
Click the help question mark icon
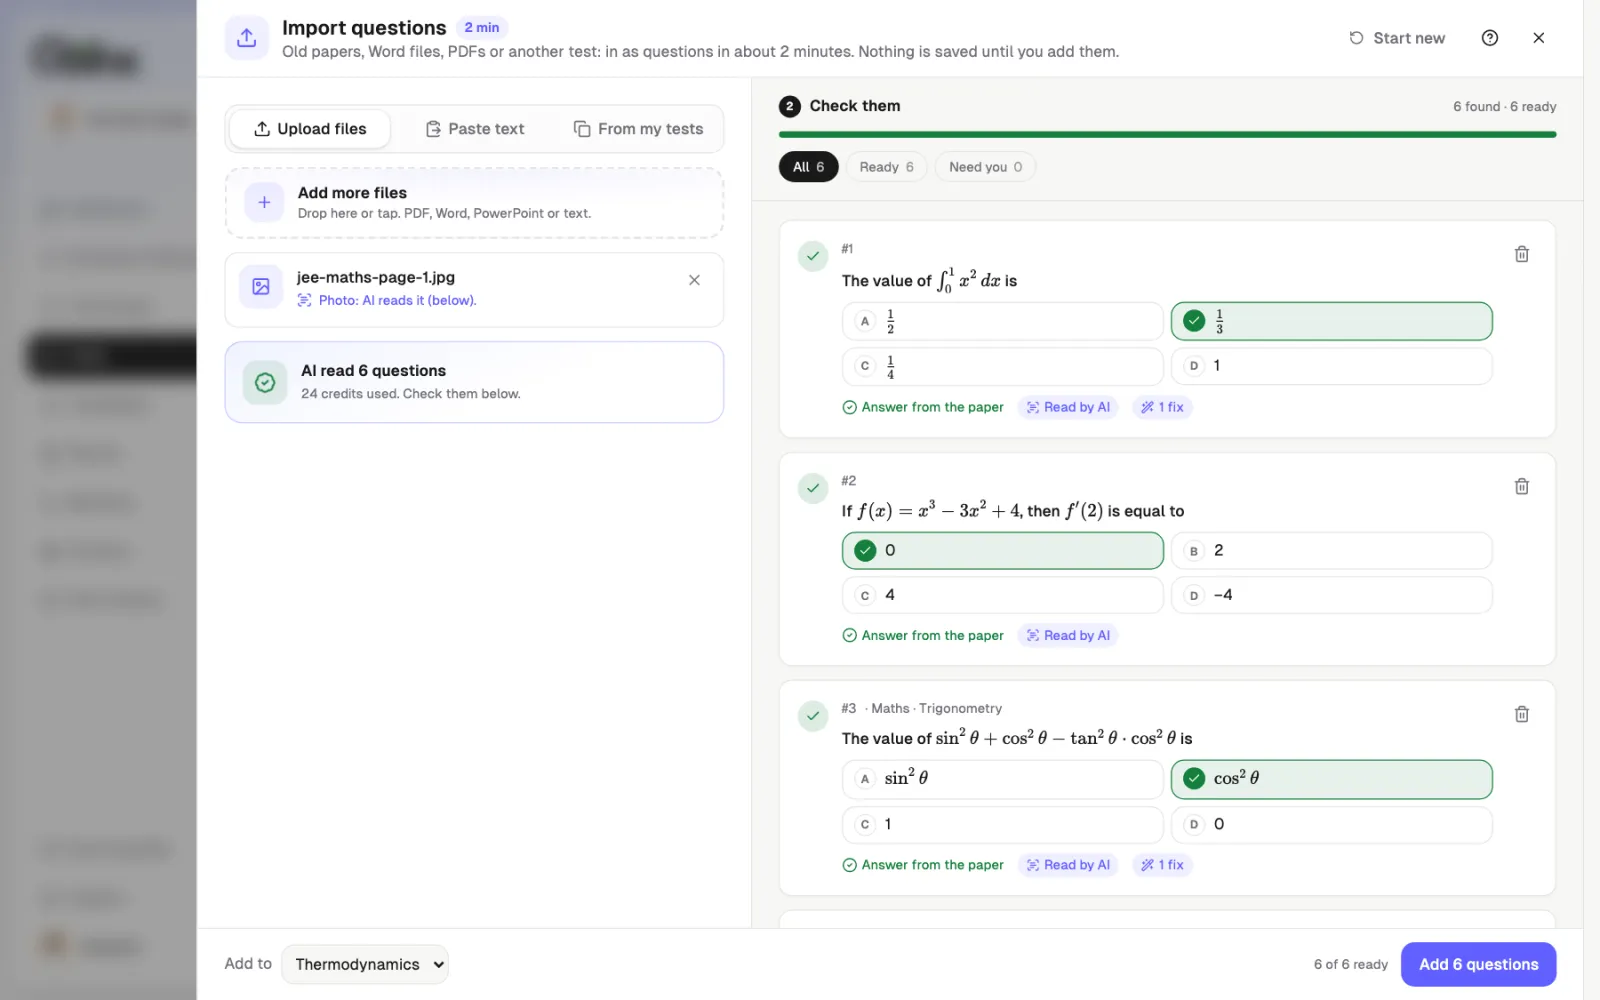tap(1489, 38)
